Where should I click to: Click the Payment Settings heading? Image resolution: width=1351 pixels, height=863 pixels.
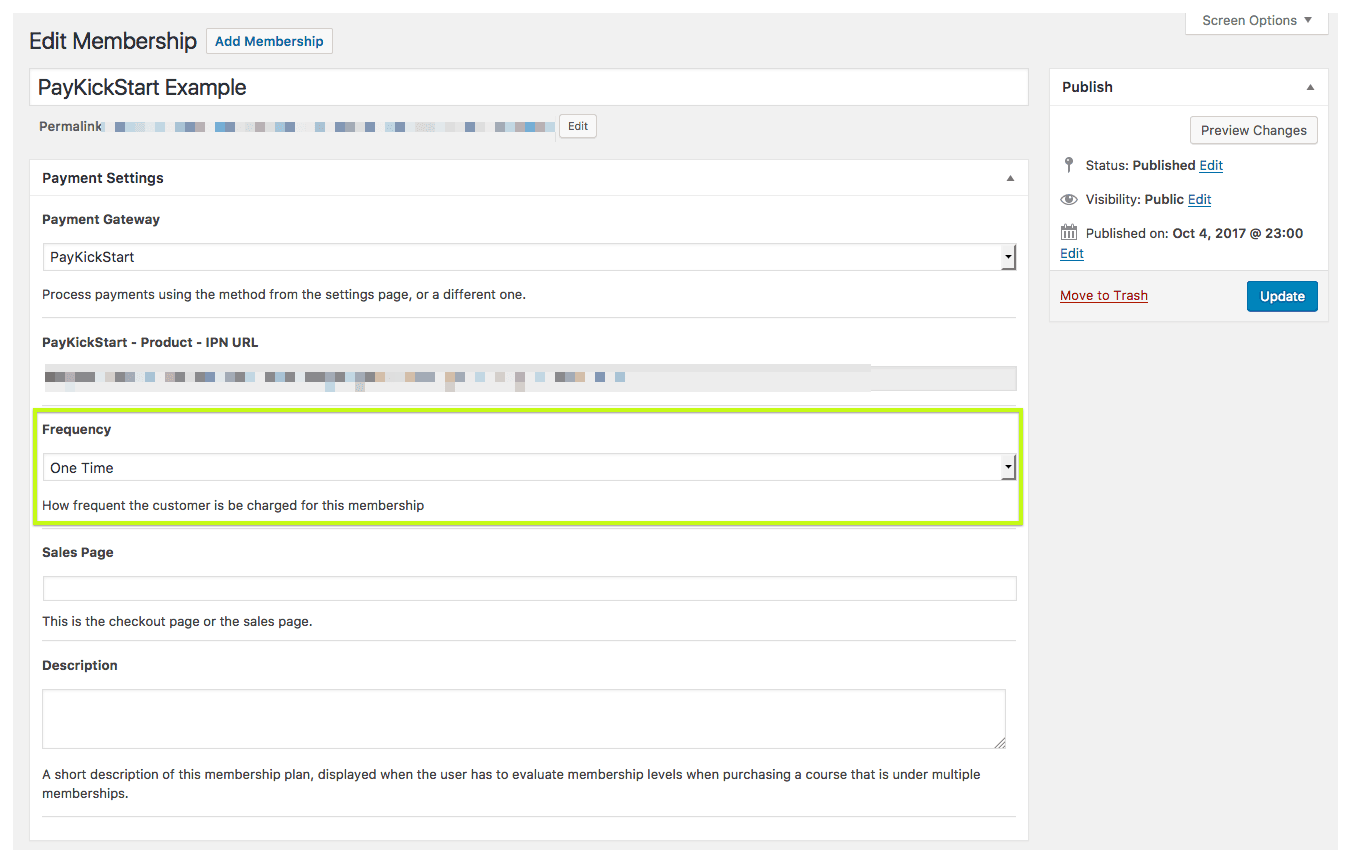(x=103, y=178)
